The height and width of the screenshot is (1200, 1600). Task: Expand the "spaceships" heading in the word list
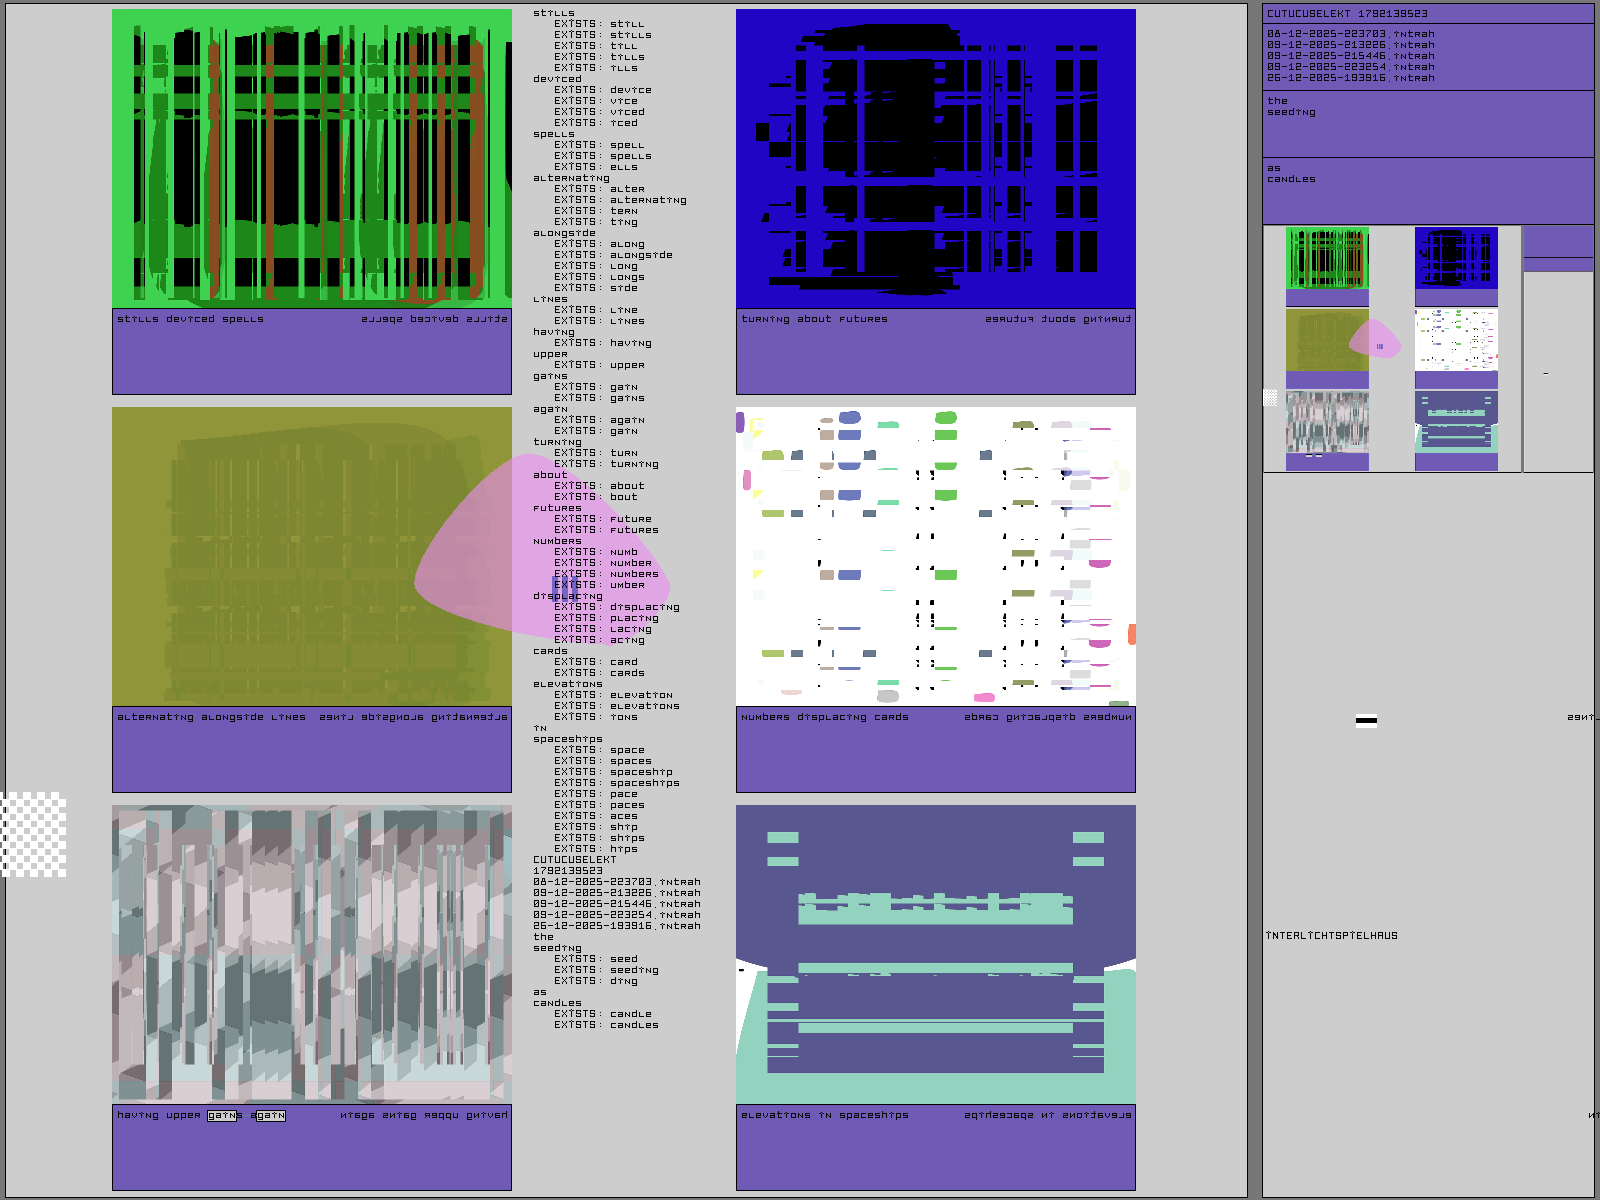coord(567,739)
